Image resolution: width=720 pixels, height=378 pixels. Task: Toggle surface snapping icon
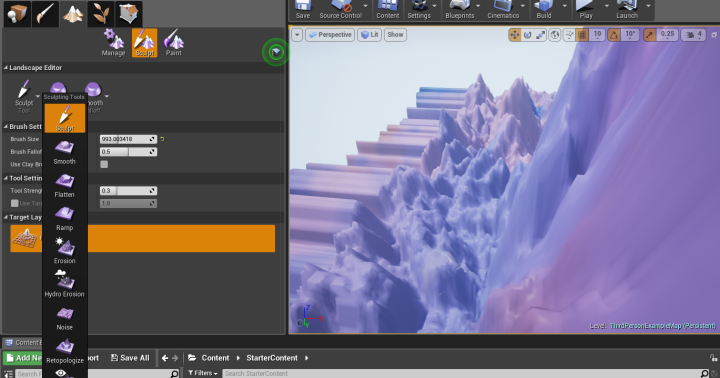569,35
